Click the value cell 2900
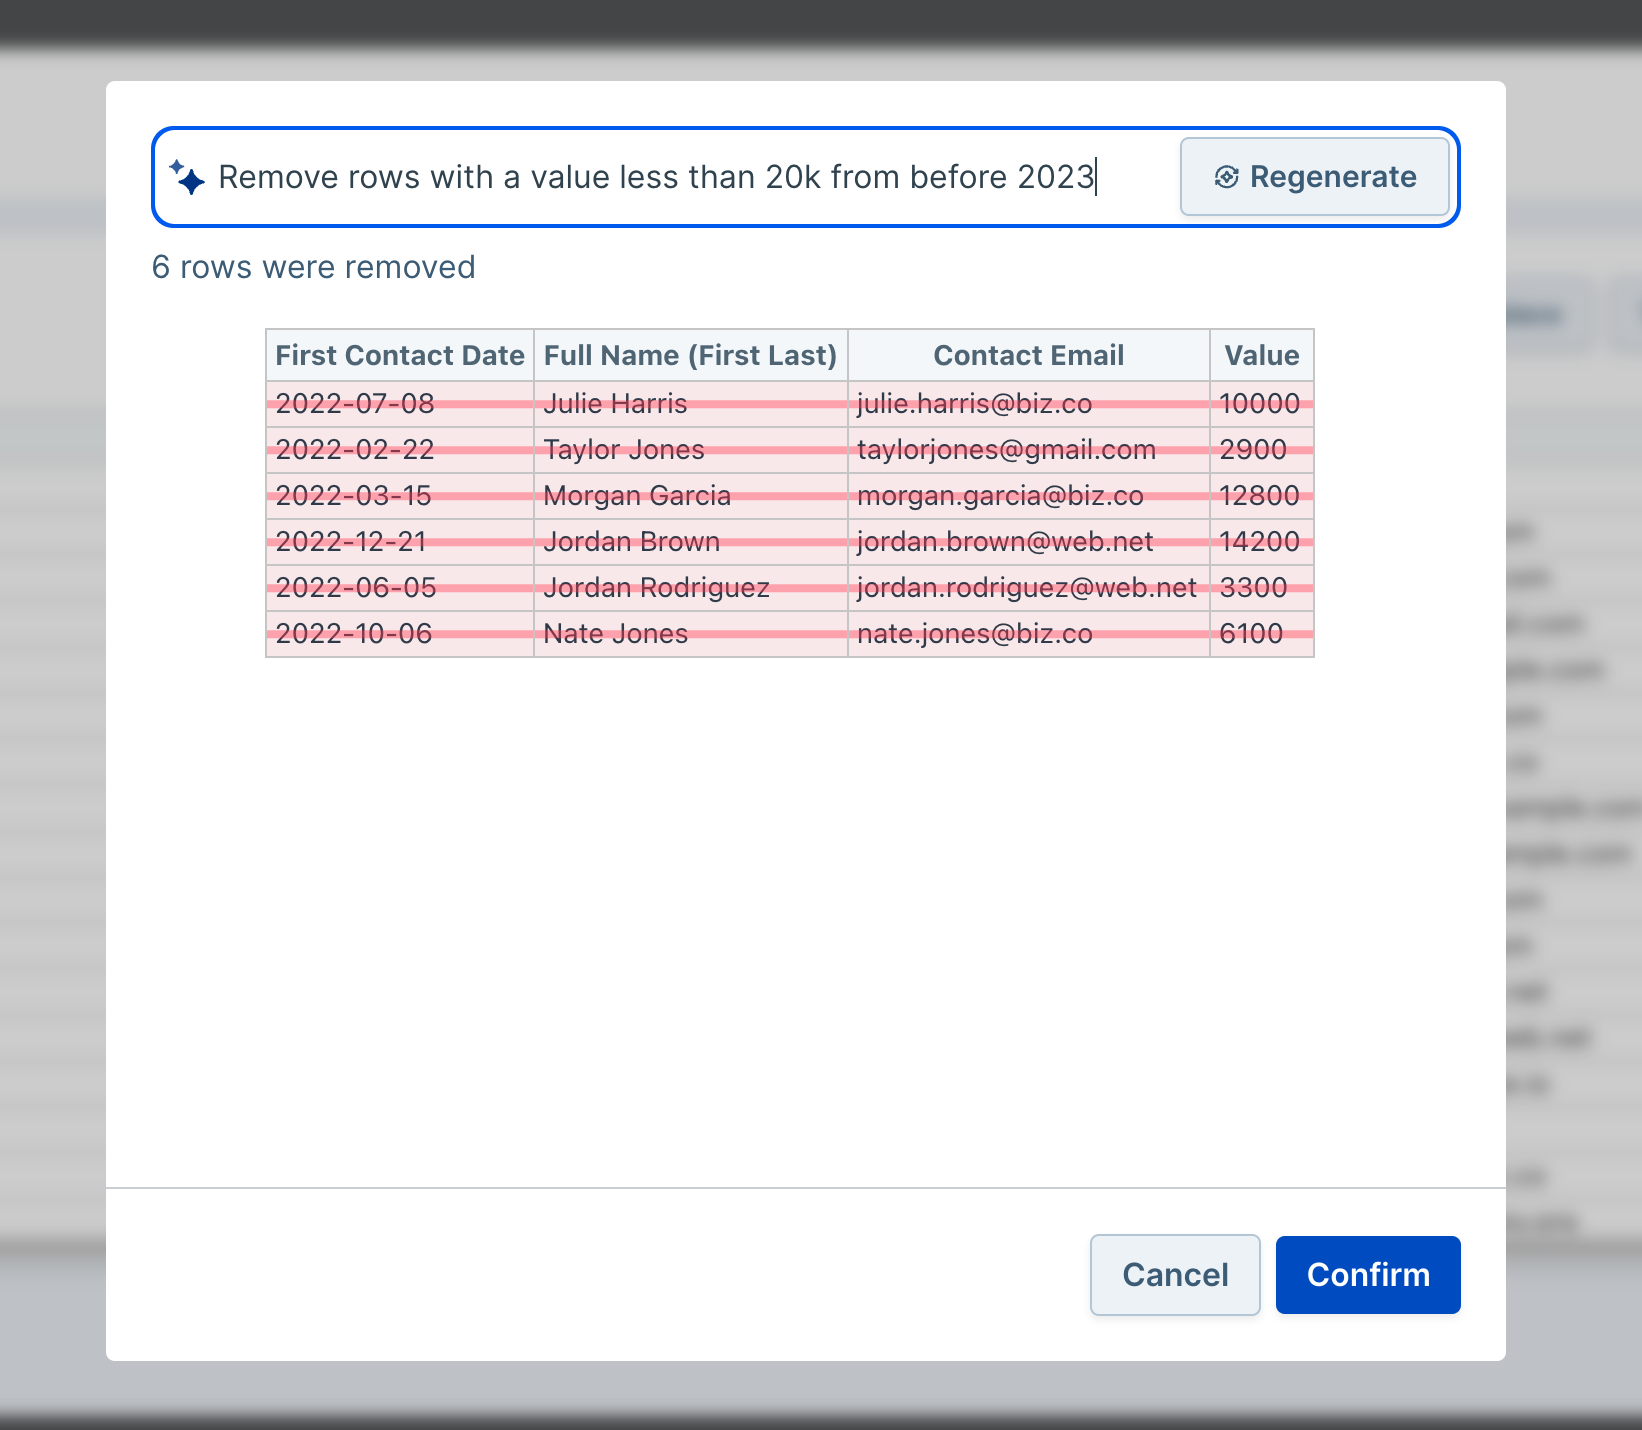 1262,450
